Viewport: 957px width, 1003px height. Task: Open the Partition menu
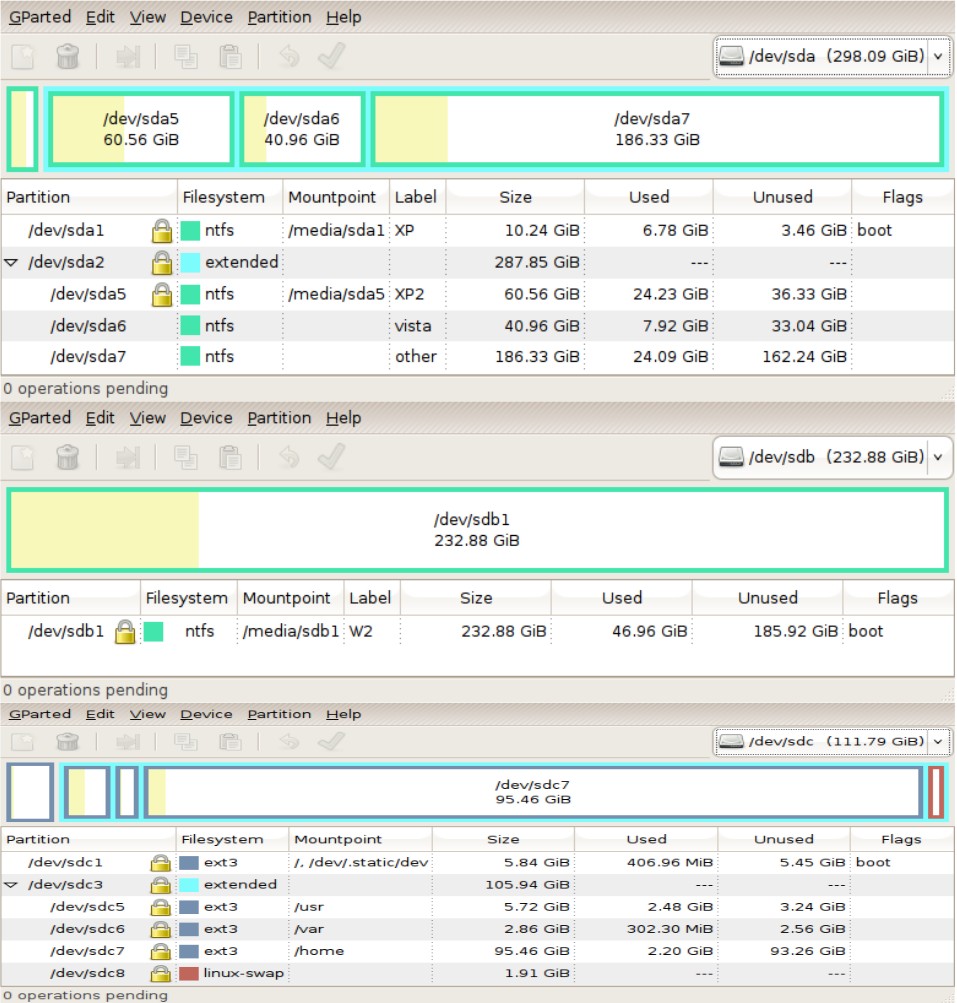pyautogui.click(x=279, y=17)
